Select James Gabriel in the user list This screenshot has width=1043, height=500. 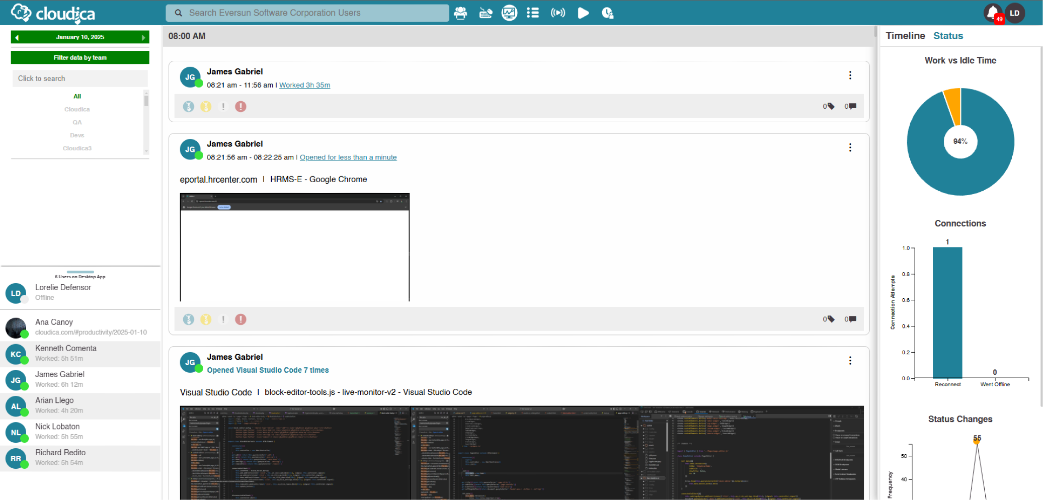[x=80, y=380]
